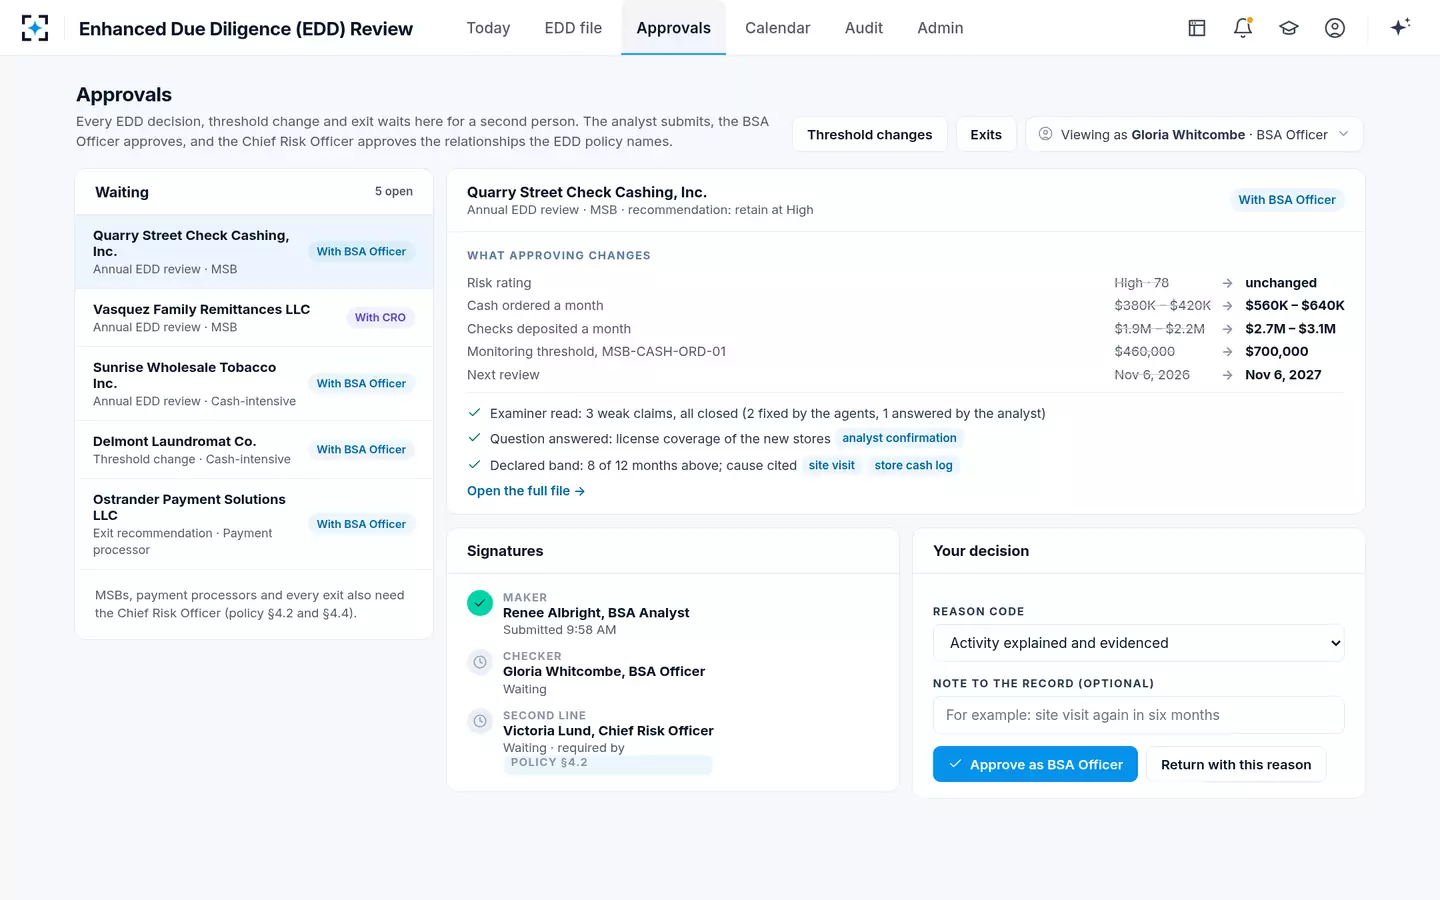Open the EDD file tab

[x=573, y=28]
